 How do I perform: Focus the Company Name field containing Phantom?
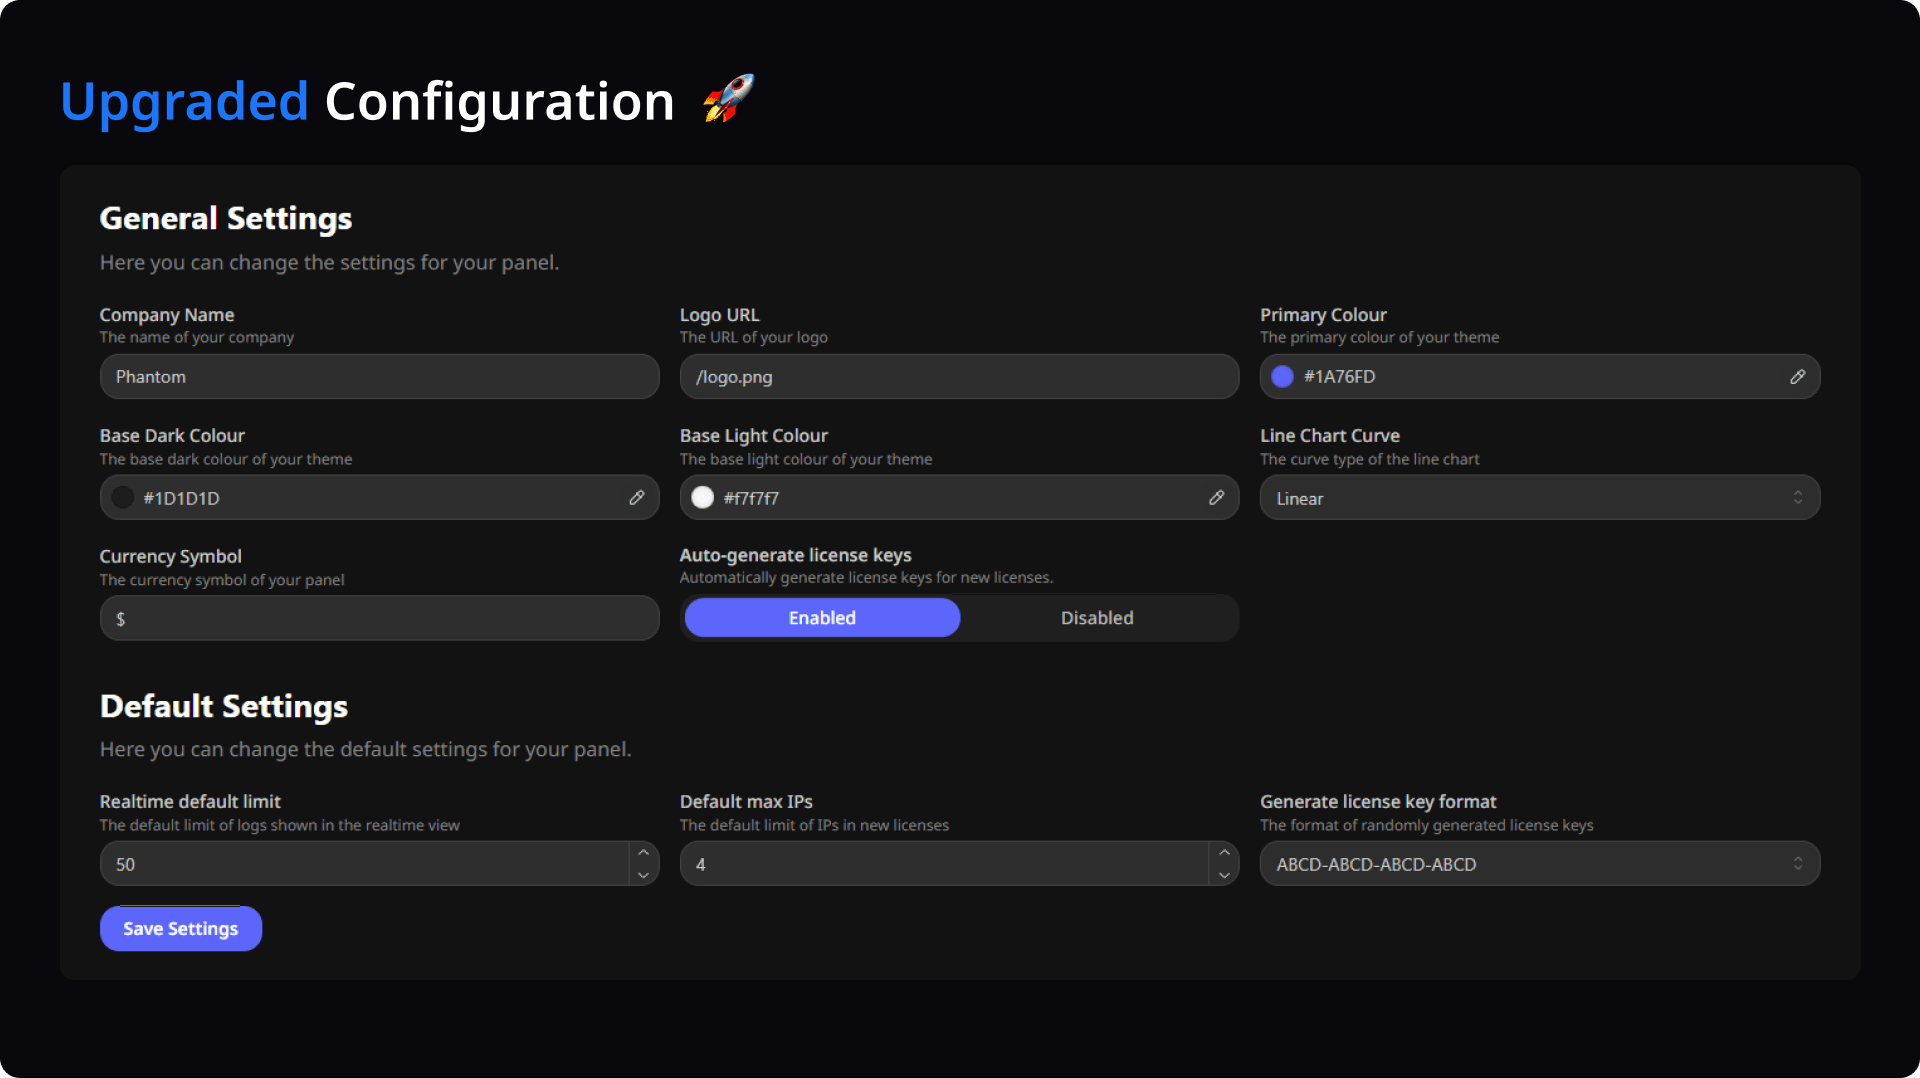[379, 377]
